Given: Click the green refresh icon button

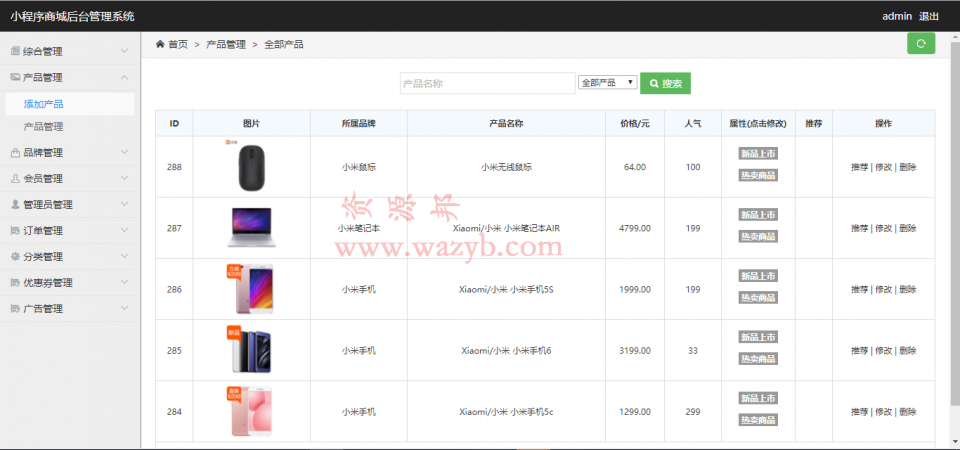Looking at the screenshot, I should pos(921,43).
